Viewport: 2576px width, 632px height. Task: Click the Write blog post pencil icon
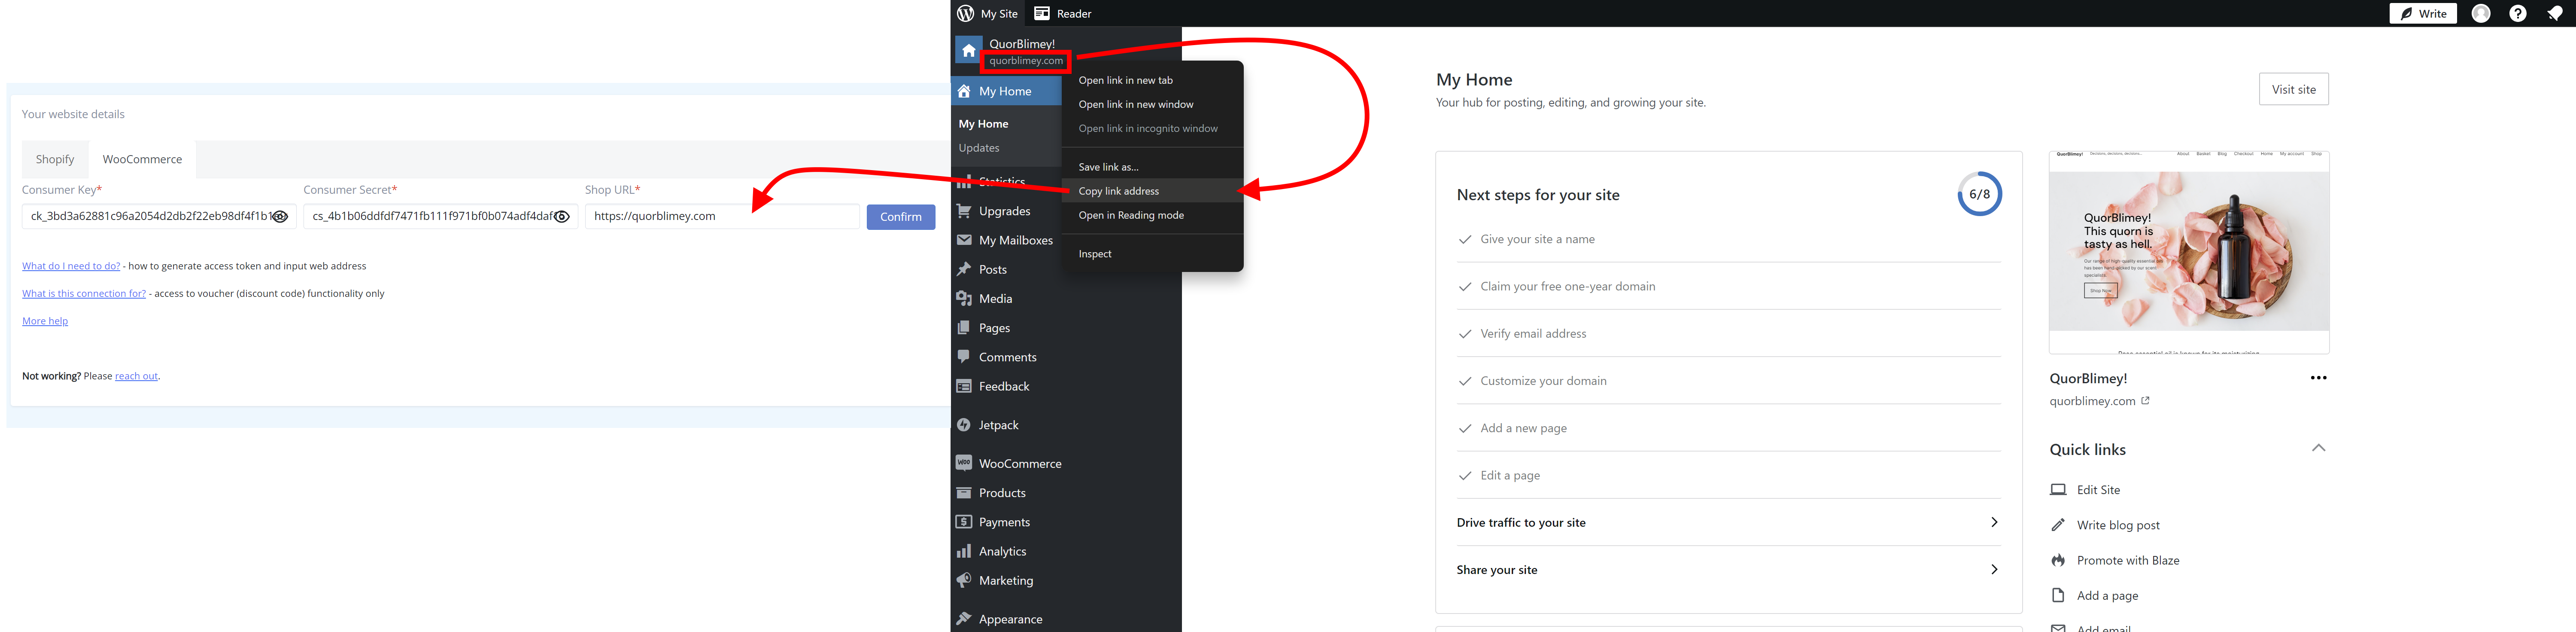point(2058,525)
